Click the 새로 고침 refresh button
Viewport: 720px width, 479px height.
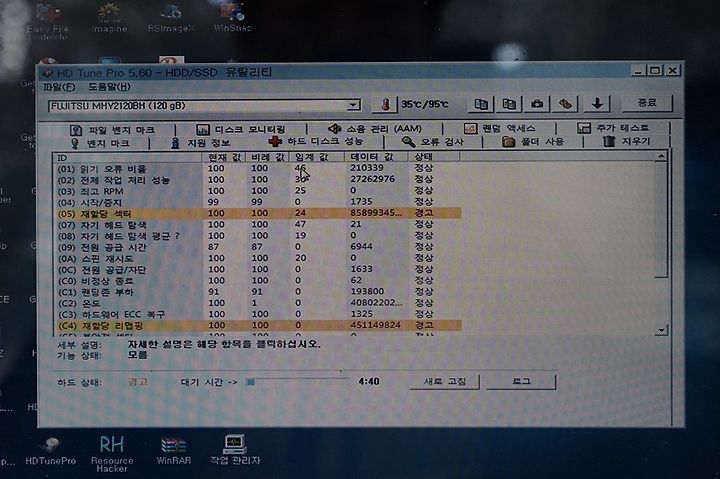444,382
